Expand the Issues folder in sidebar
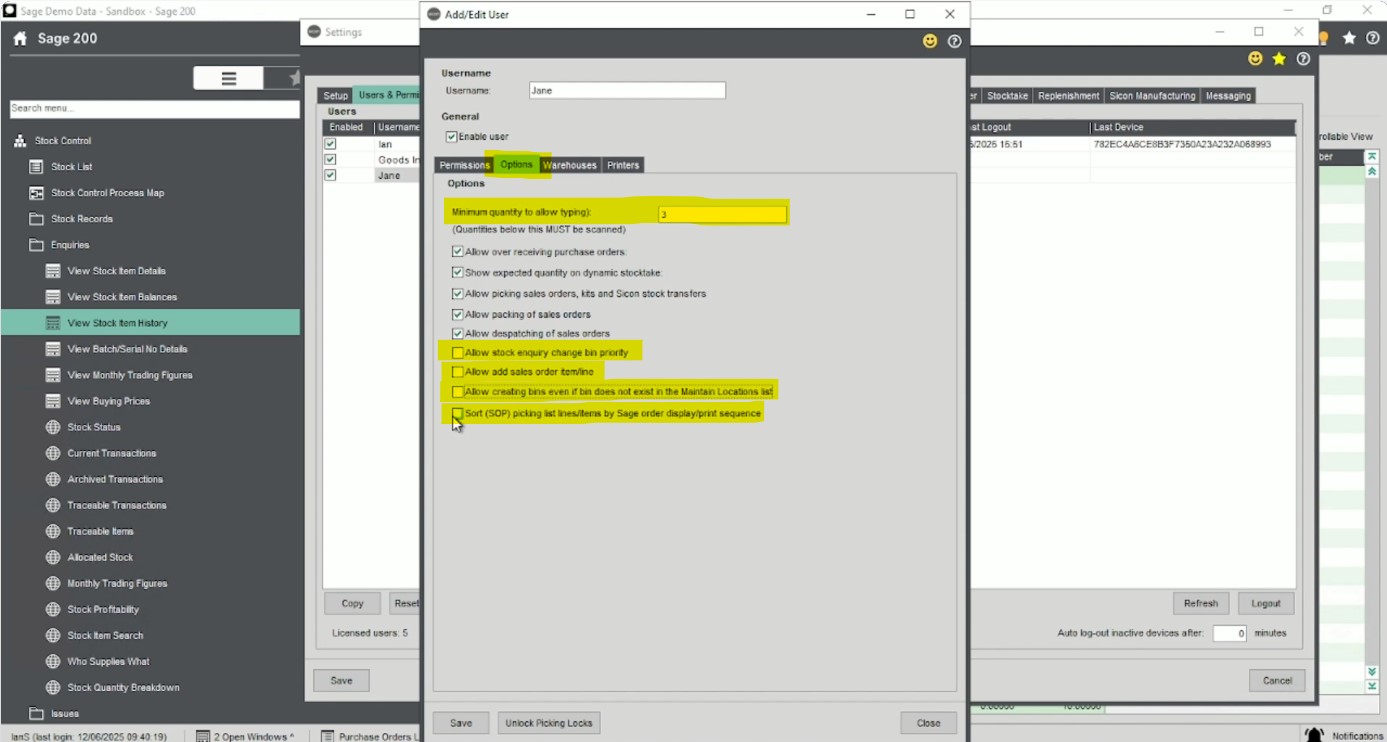1387x742 pixels. point(37,713)
